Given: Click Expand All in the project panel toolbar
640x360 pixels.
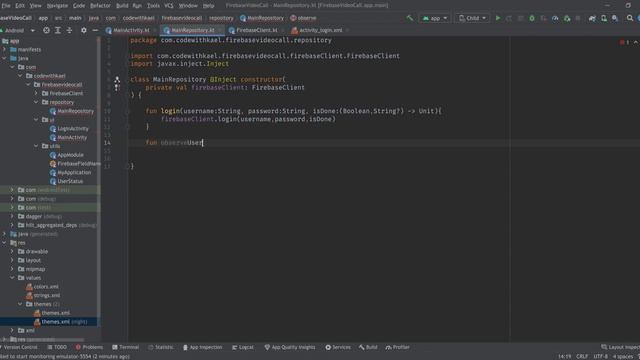Looking at the screenshot, I should [x=58, y=30].
